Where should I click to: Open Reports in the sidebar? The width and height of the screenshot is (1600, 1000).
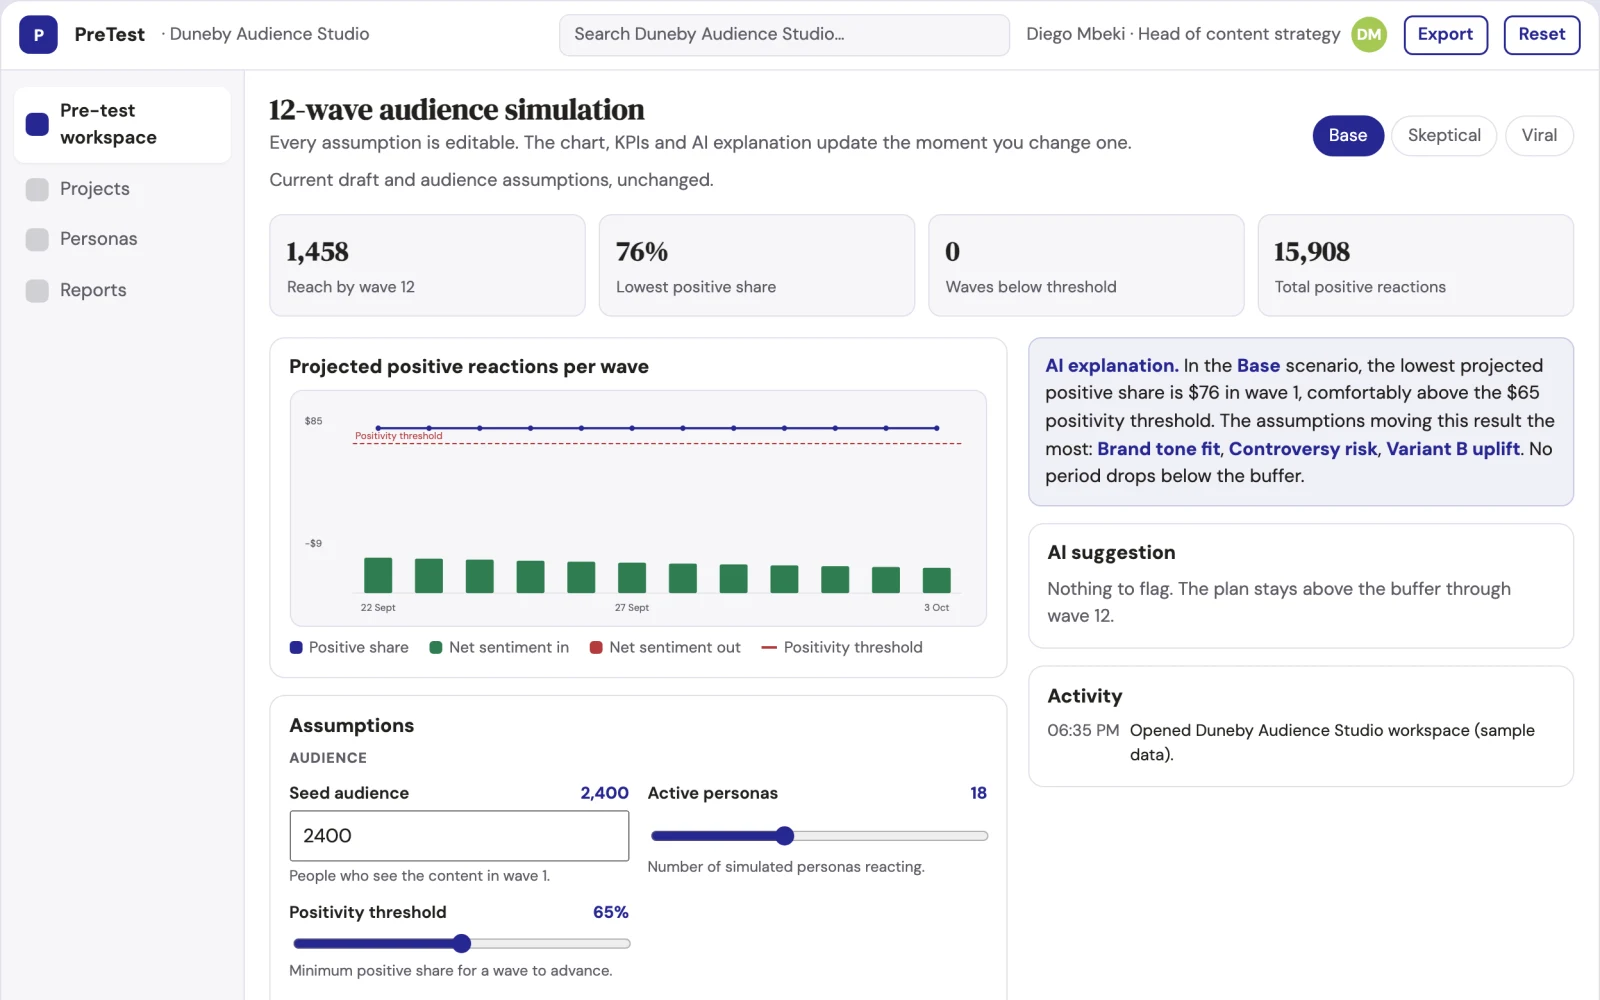coord(122,290)
